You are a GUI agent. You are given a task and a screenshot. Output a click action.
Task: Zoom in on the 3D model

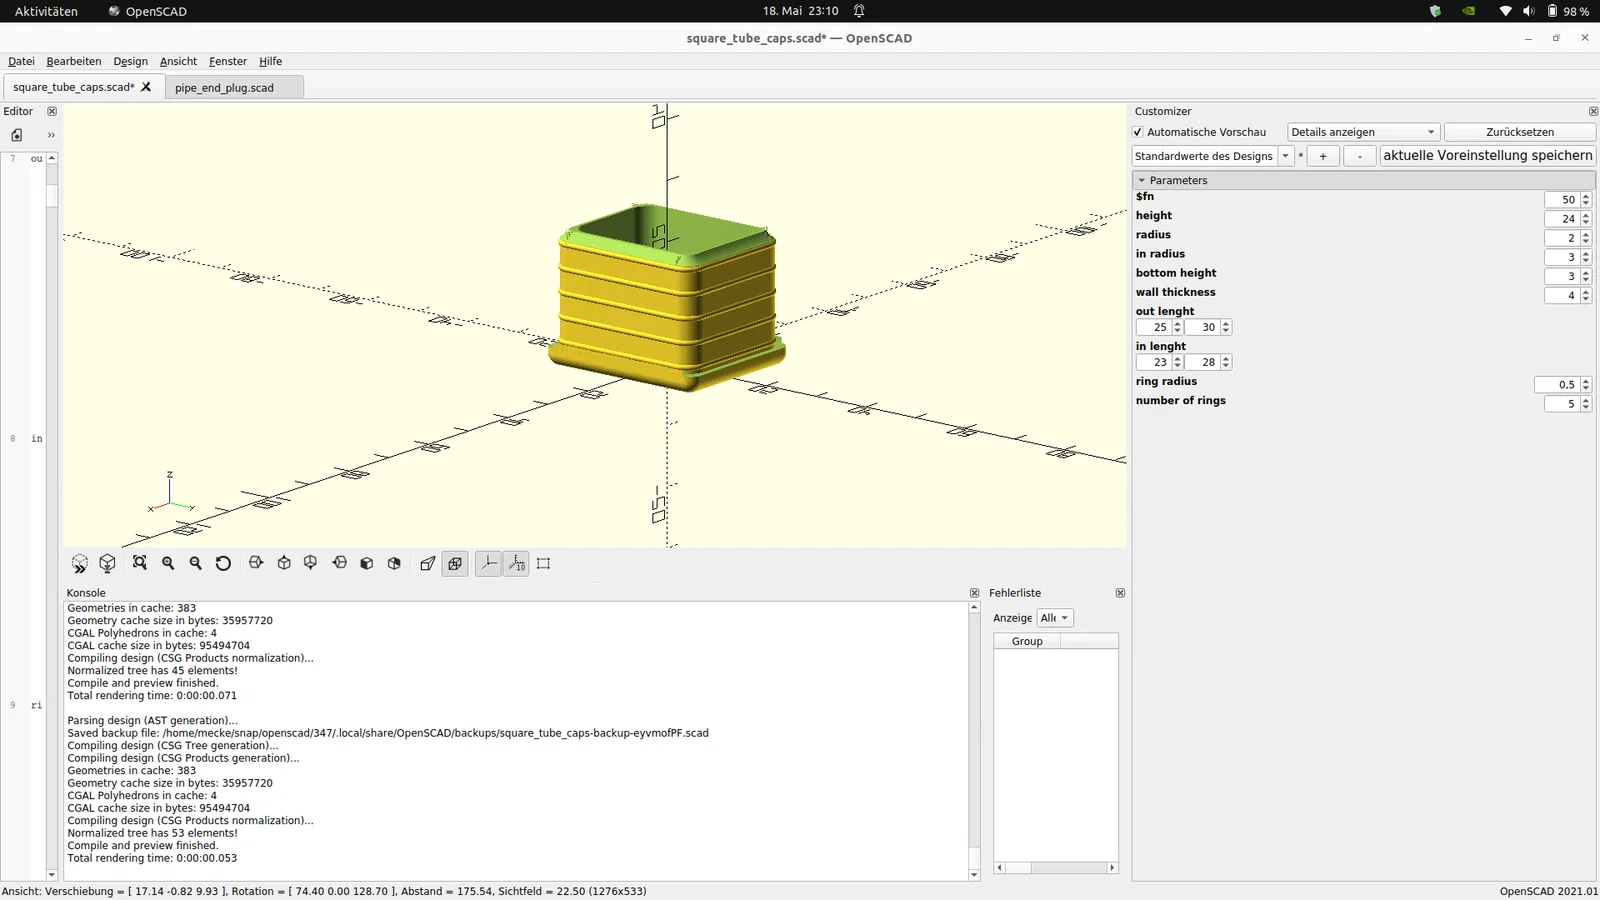pyautogui.click(x=168, y=564)
